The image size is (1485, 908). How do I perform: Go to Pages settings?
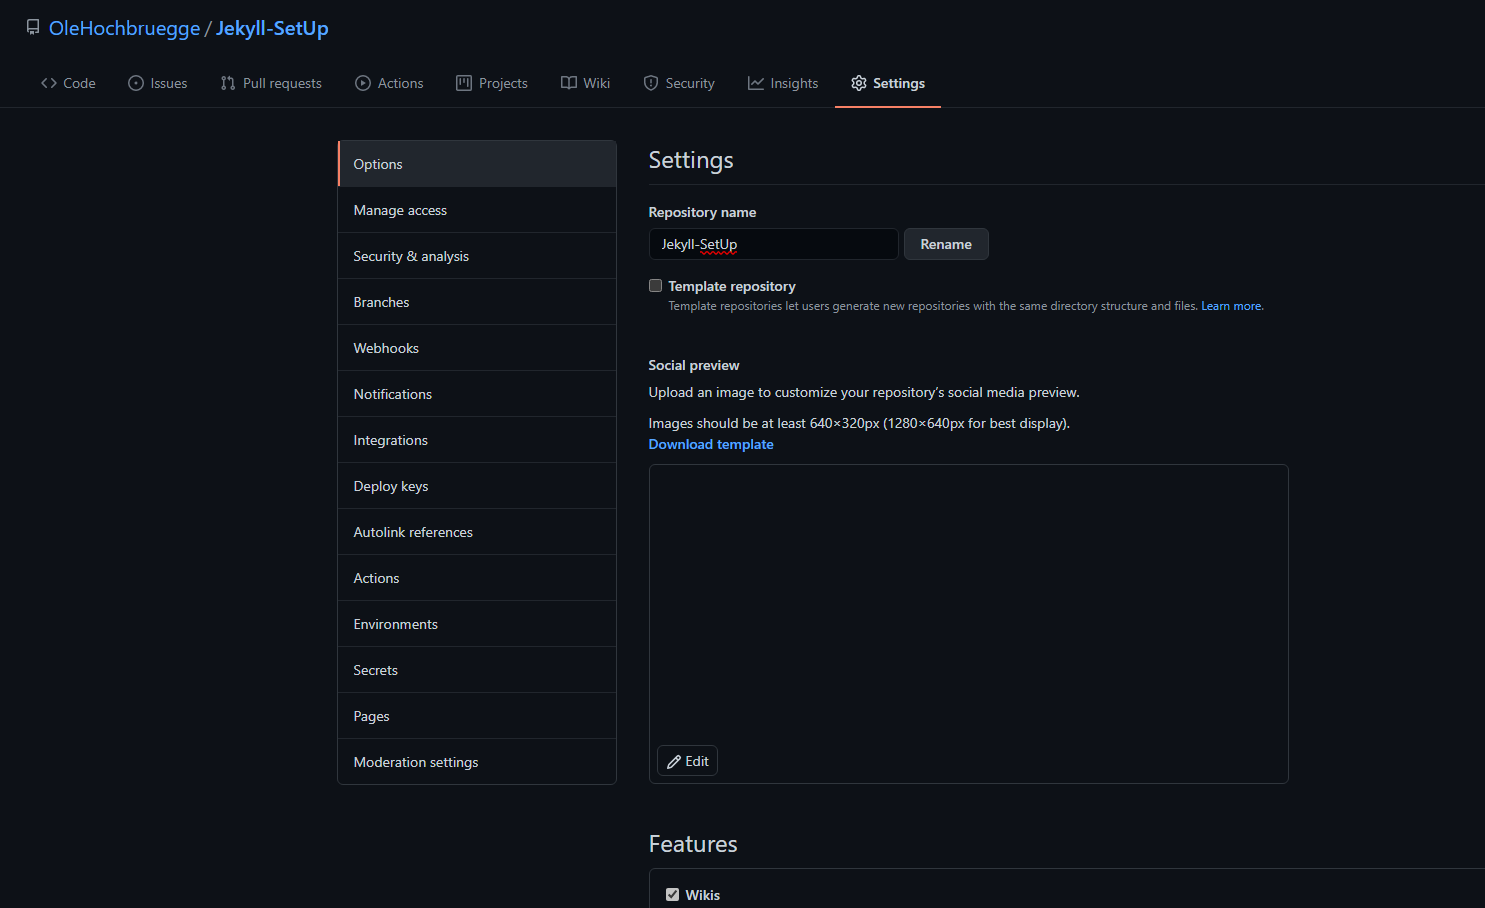click(477, 716)
